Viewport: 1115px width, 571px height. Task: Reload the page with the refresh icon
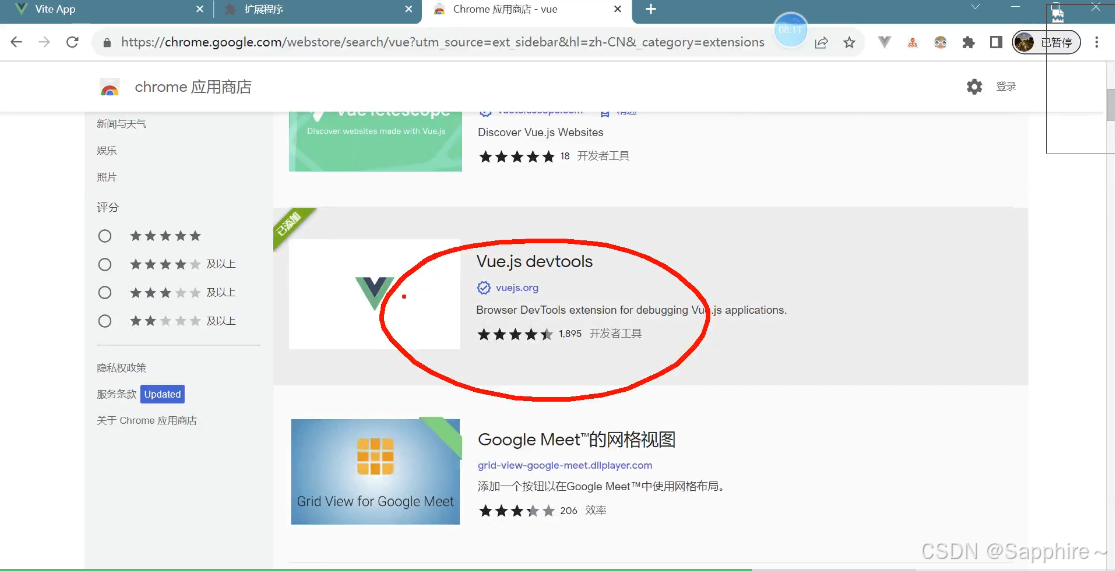click(72, 43)
